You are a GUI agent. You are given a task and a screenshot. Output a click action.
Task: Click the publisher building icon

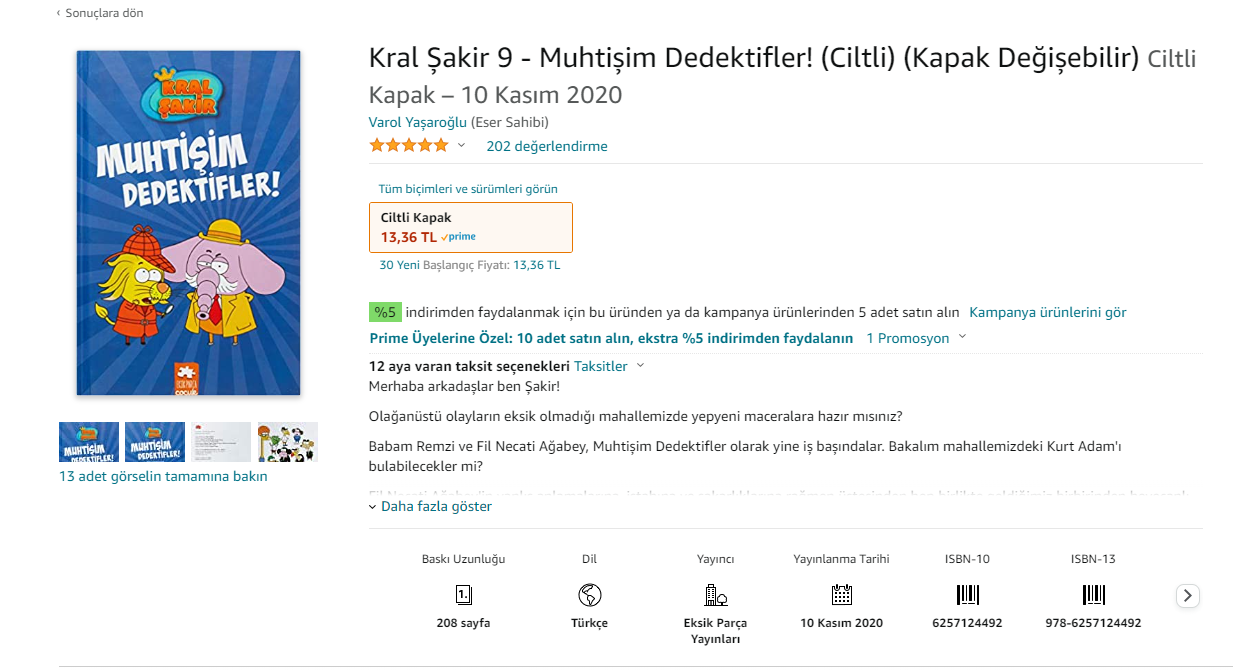pos(716,595)
